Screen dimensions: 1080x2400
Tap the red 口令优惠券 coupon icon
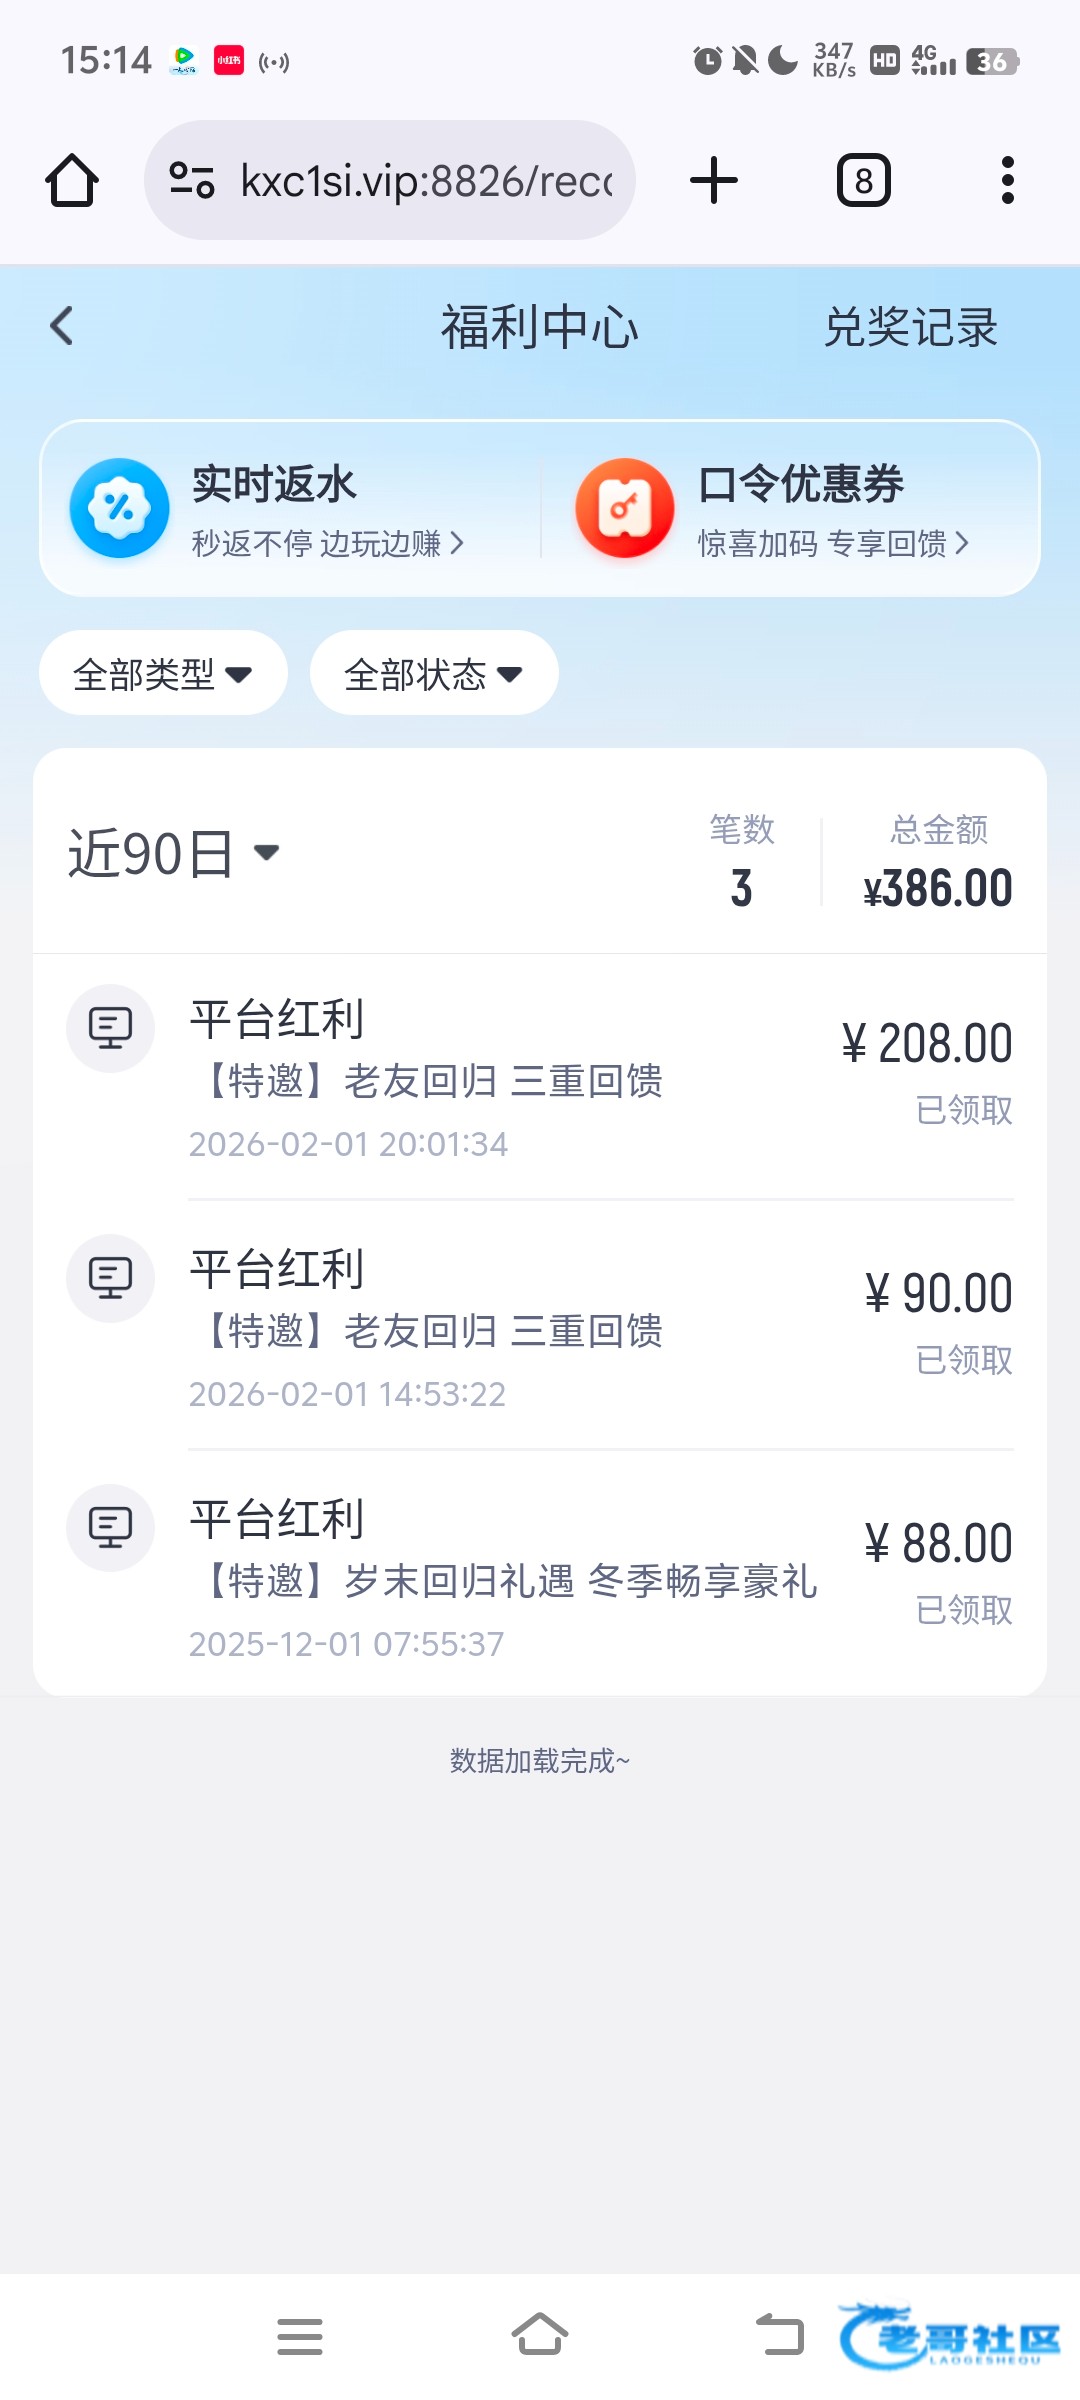tap(625, 508)
